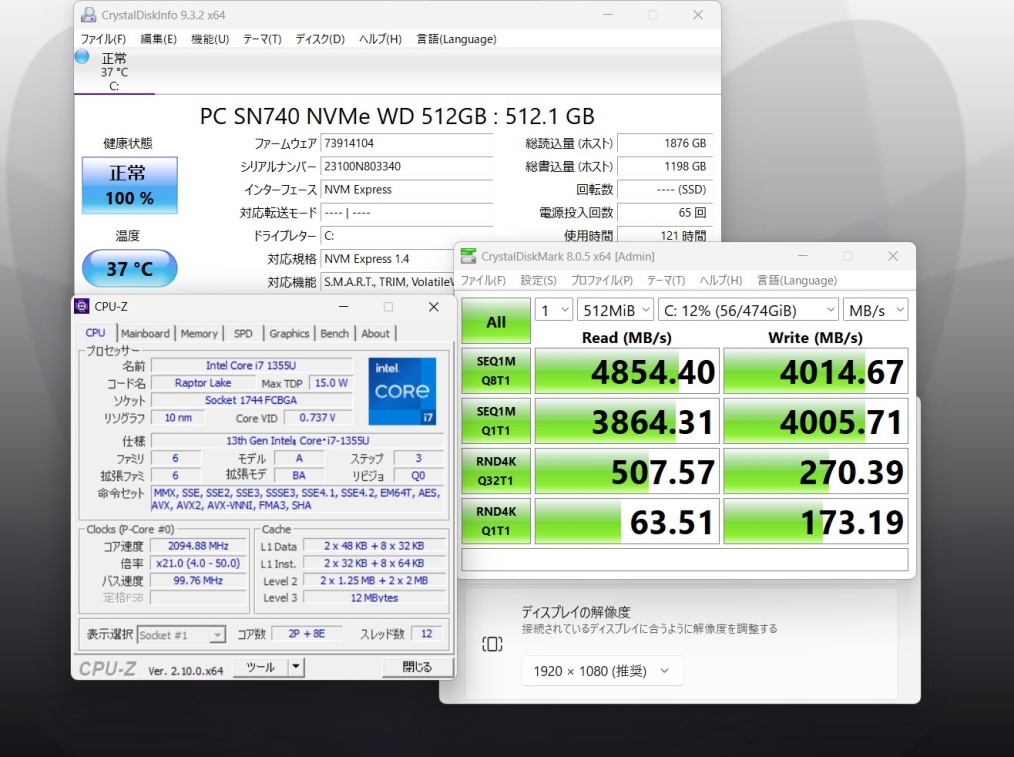Click the CrystalDiskInfo title bar app icon
This screenshot has width=1014, height=757.
coord(89,15)
